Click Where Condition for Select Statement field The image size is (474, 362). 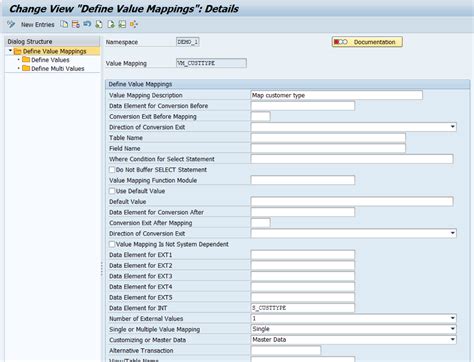pos(352,159)
